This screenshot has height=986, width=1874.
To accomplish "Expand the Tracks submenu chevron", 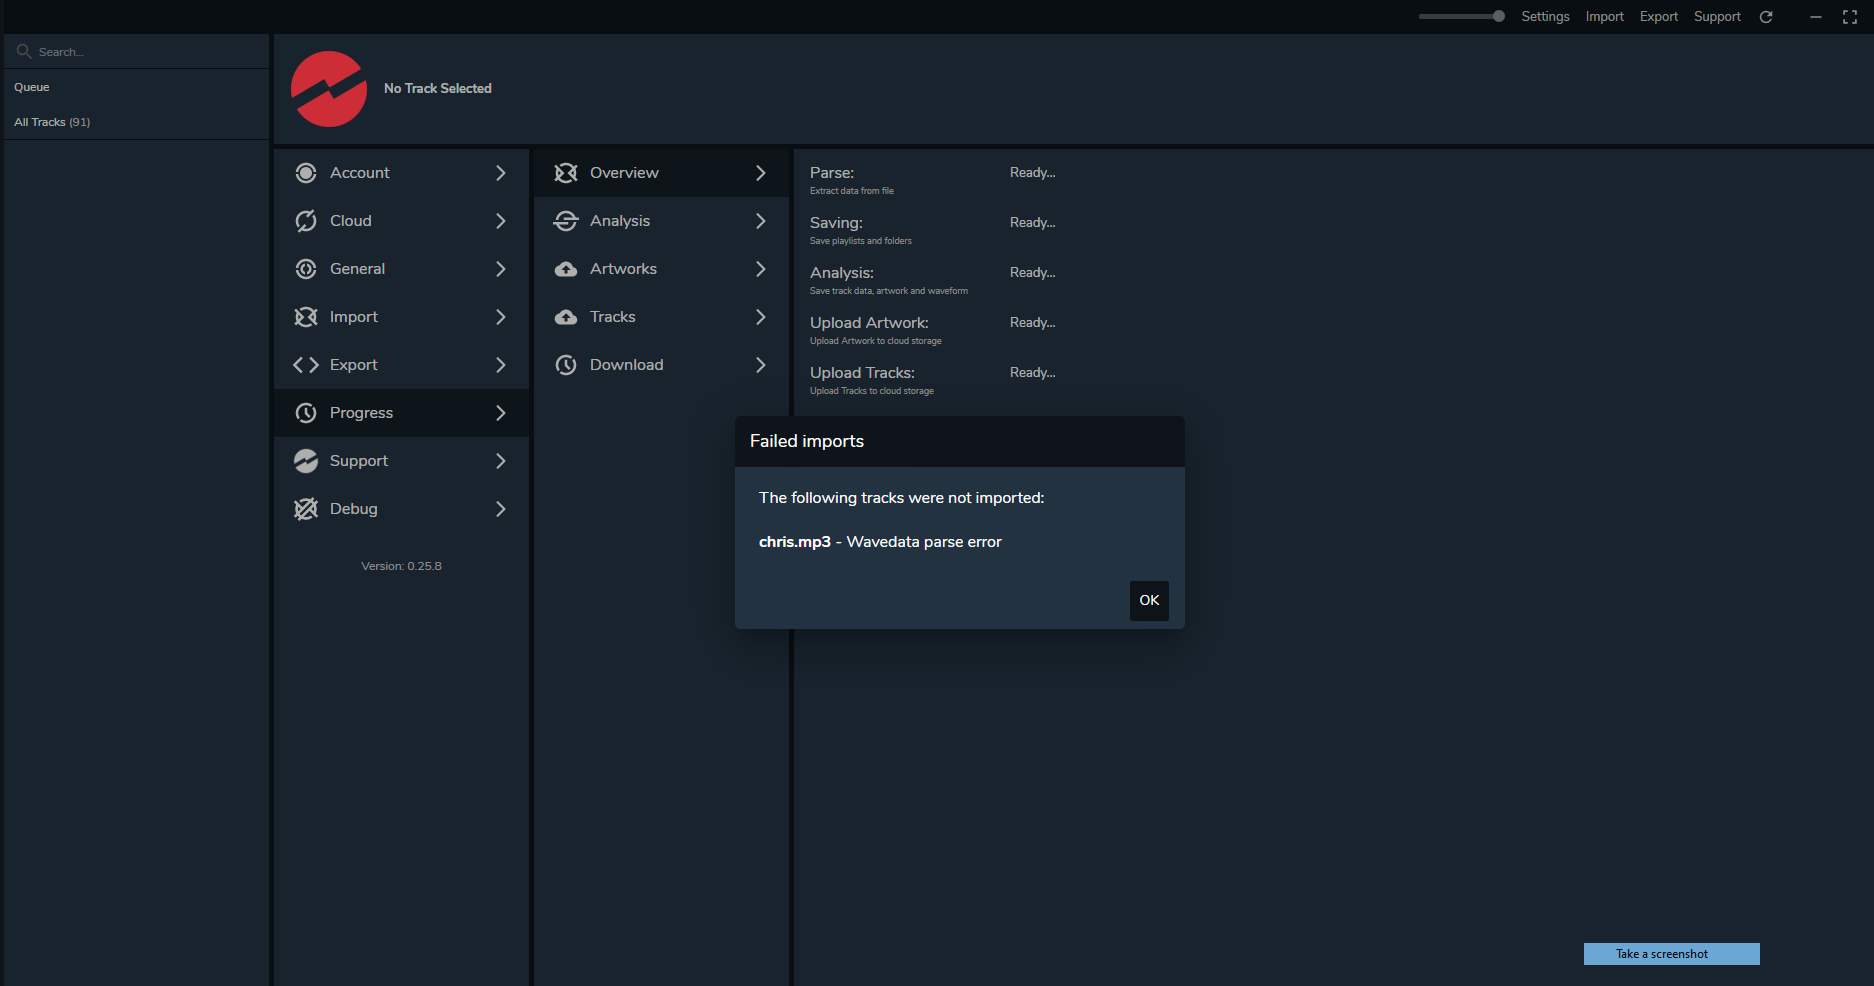I will click(761, 317).
